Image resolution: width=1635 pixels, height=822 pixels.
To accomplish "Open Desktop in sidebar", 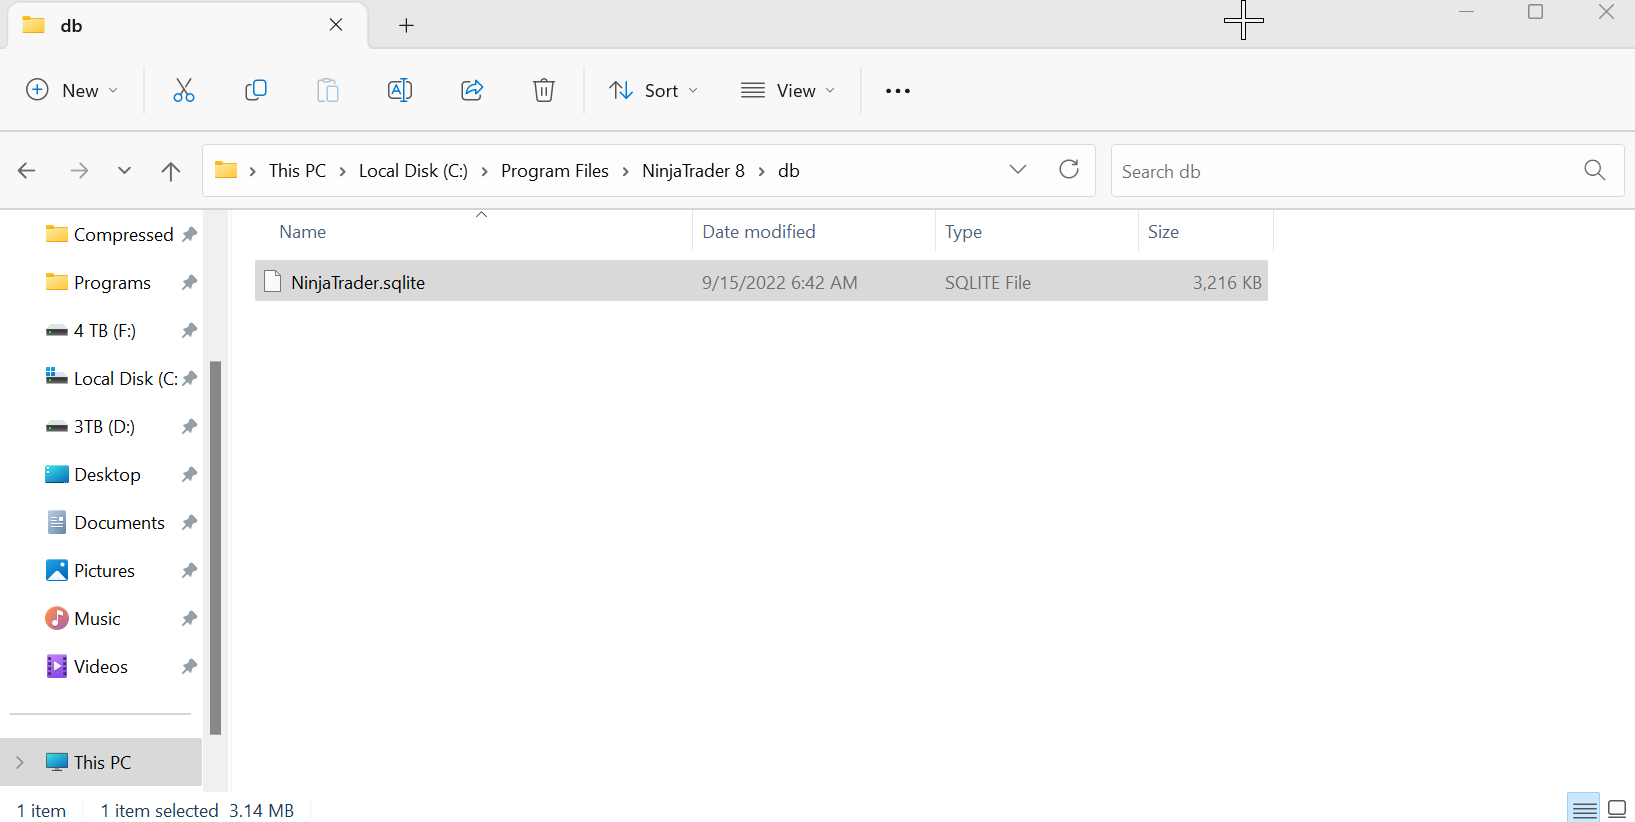I will click(x=107, y=475).
